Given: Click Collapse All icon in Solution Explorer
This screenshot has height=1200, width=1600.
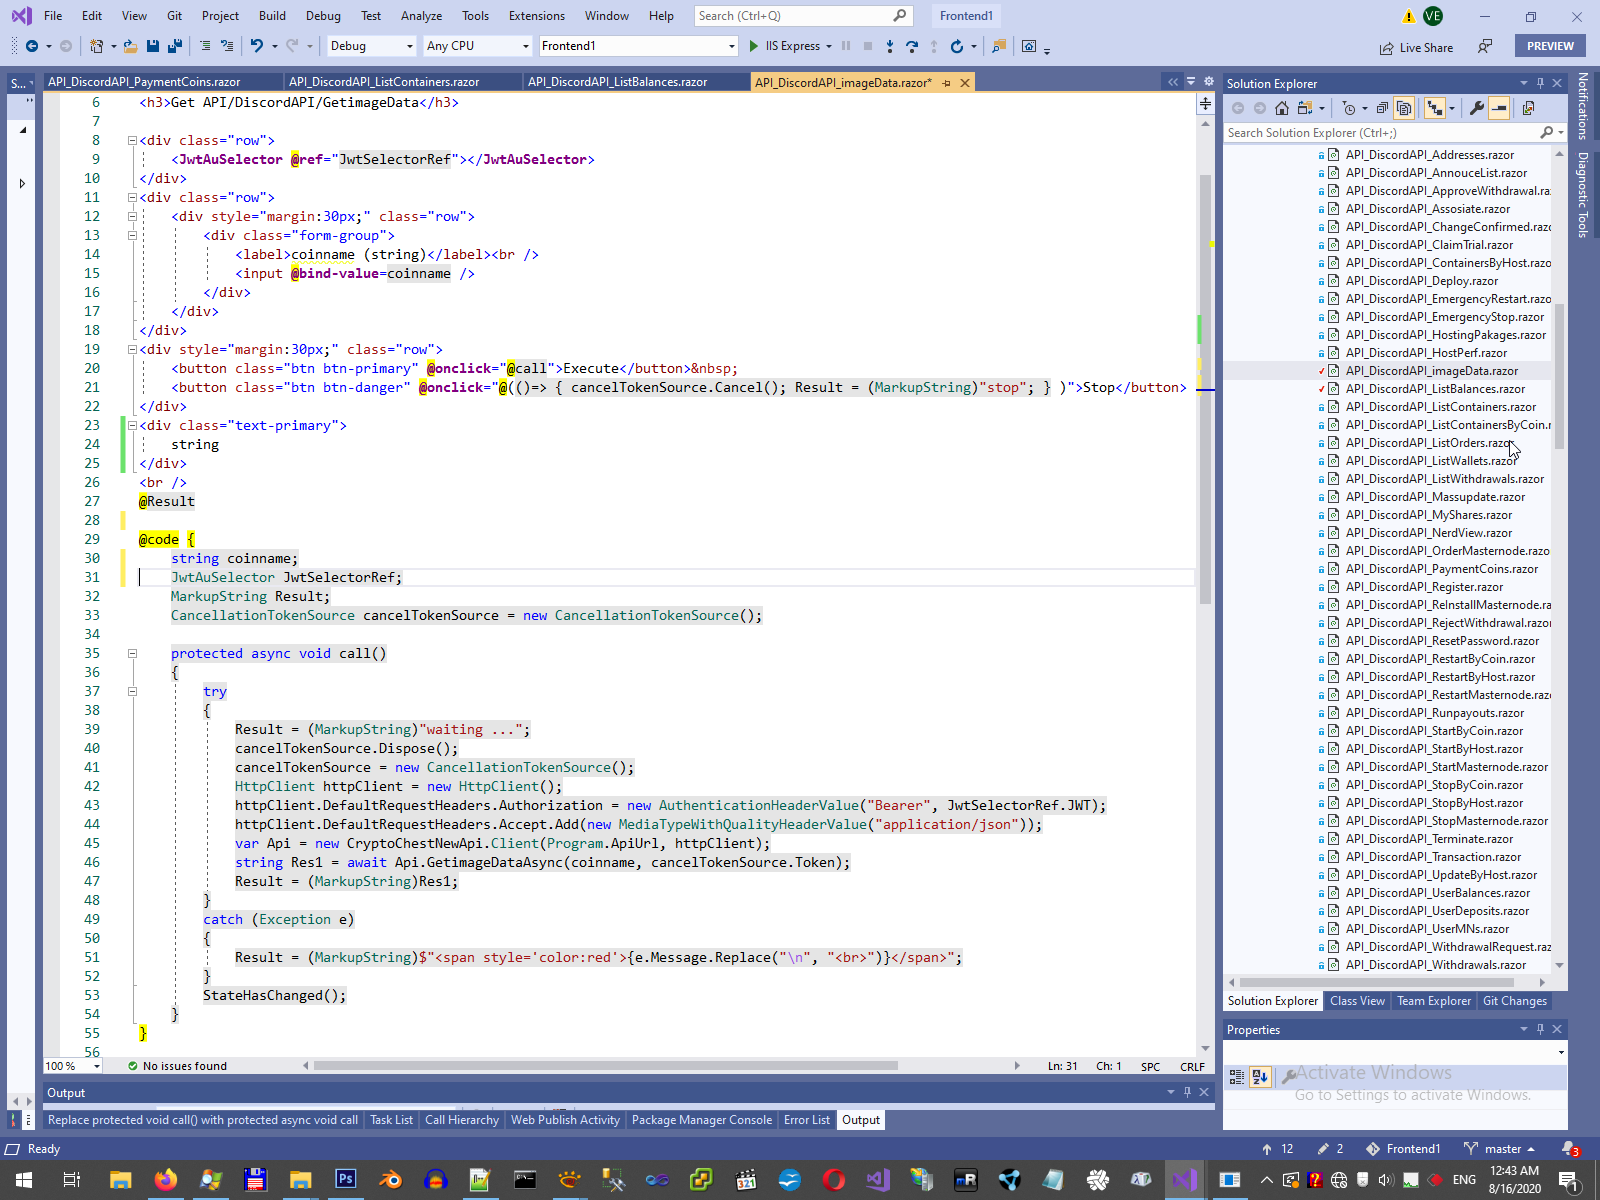Looking at the screenshot, I should click(x=1382, y=108).
